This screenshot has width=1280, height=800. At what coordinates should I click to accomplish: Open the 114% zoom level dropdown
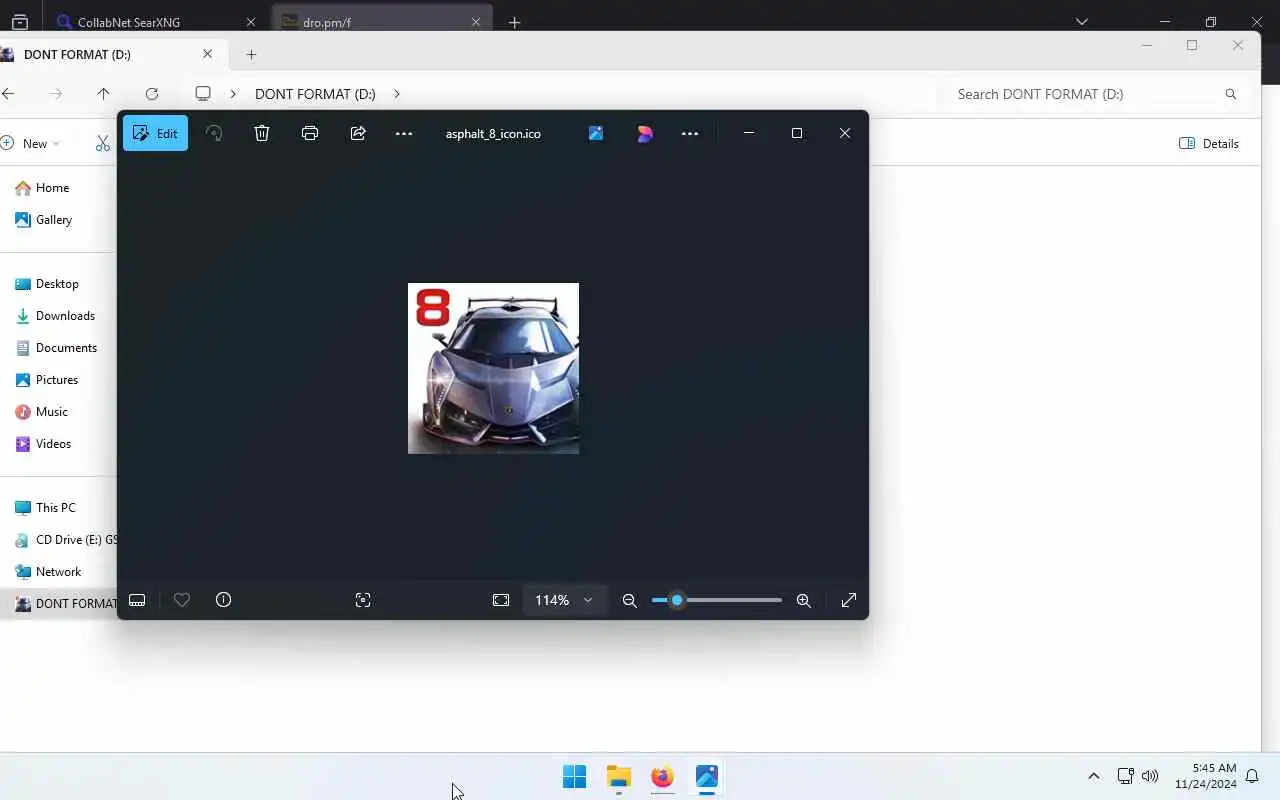[x=564, y=600]
